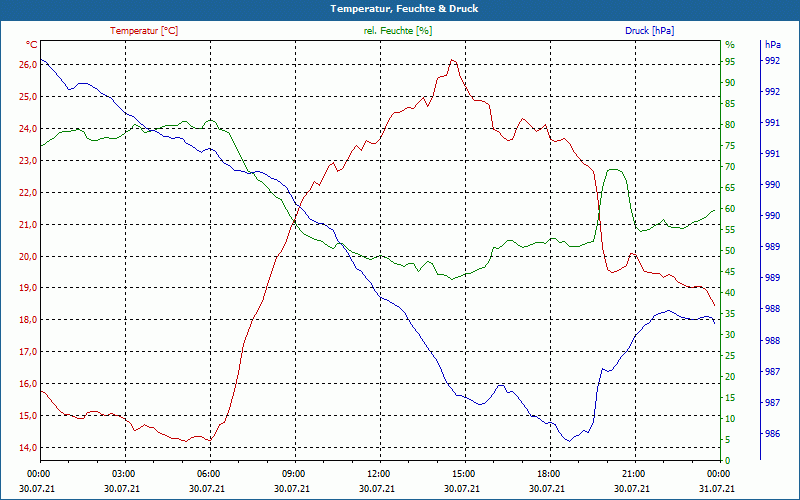Click the 15:00 time axis label
The image size is (800, 500).
point(463,473)
